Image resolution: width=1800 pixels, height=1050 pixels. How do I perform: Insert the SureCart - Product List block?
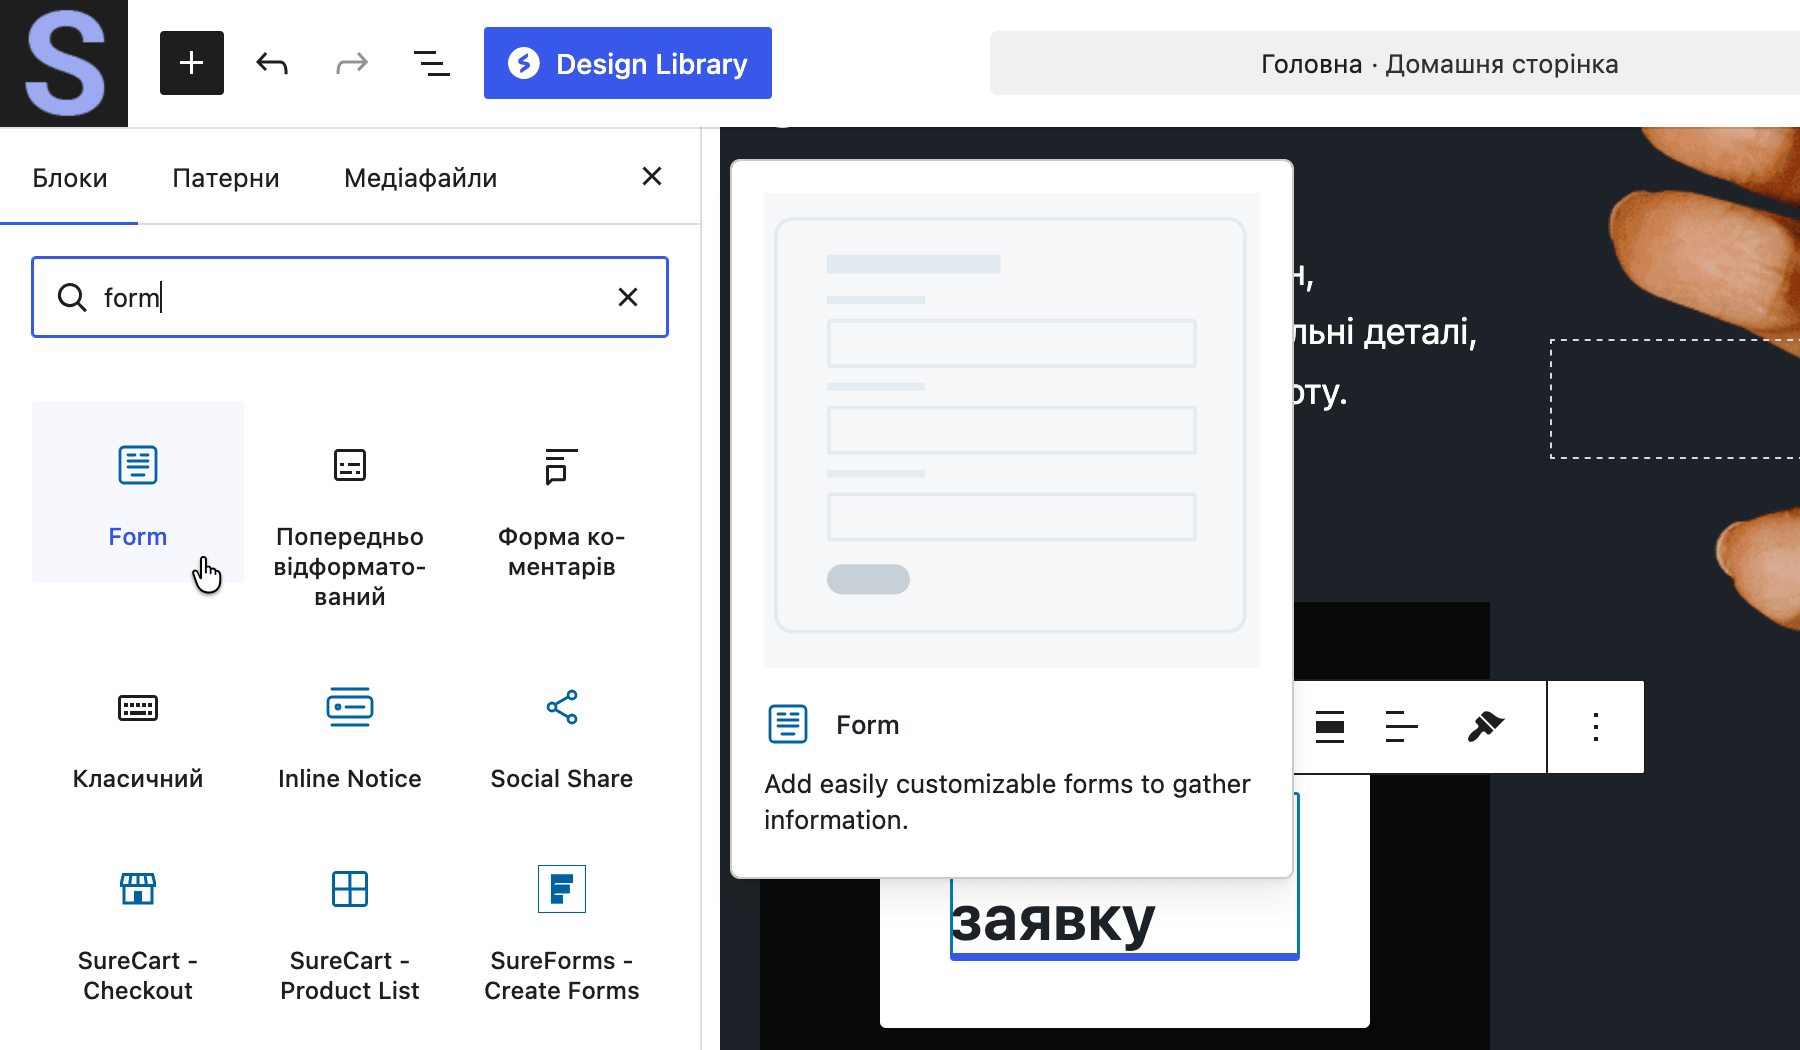pos(350,931)
